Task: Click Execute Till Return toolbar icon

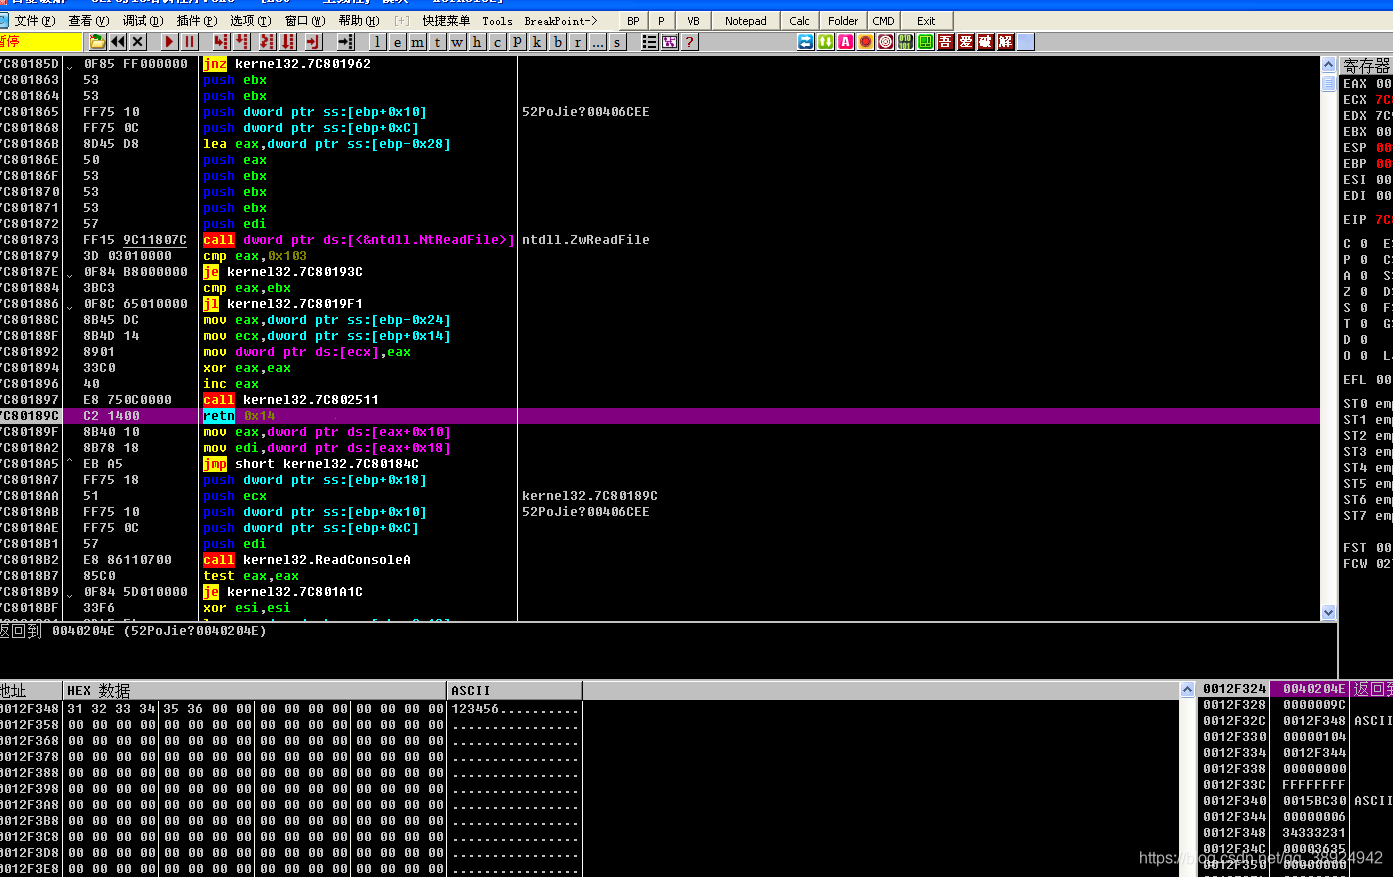Action: coord(314,41)
